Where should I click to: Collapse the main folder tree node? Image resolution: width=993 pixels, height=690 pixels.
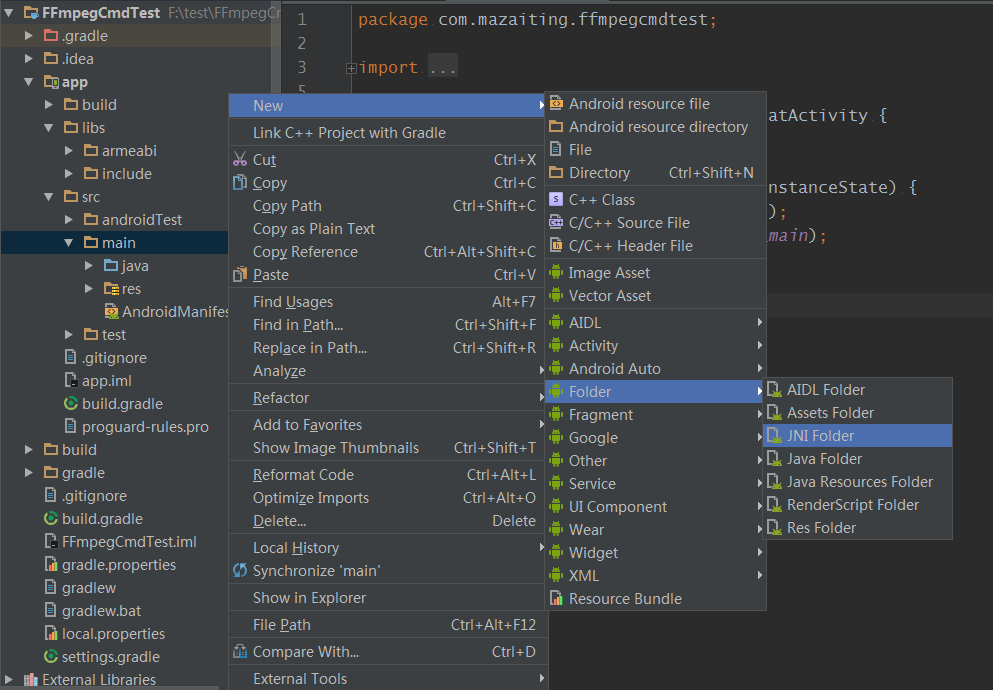(69, 242)
